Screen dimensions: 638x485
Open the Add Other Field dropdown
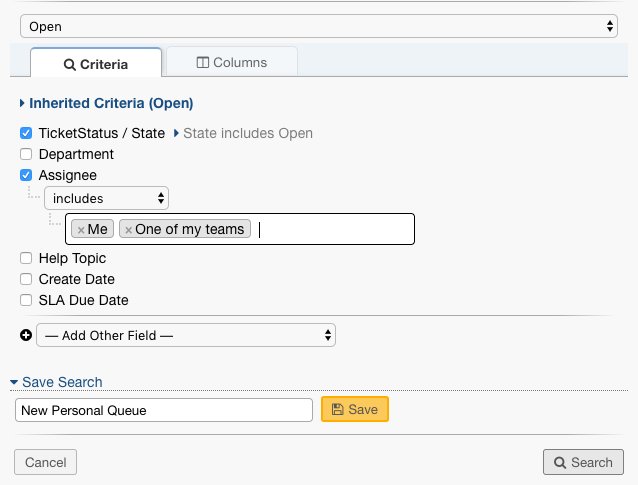[x=186, y=336]
